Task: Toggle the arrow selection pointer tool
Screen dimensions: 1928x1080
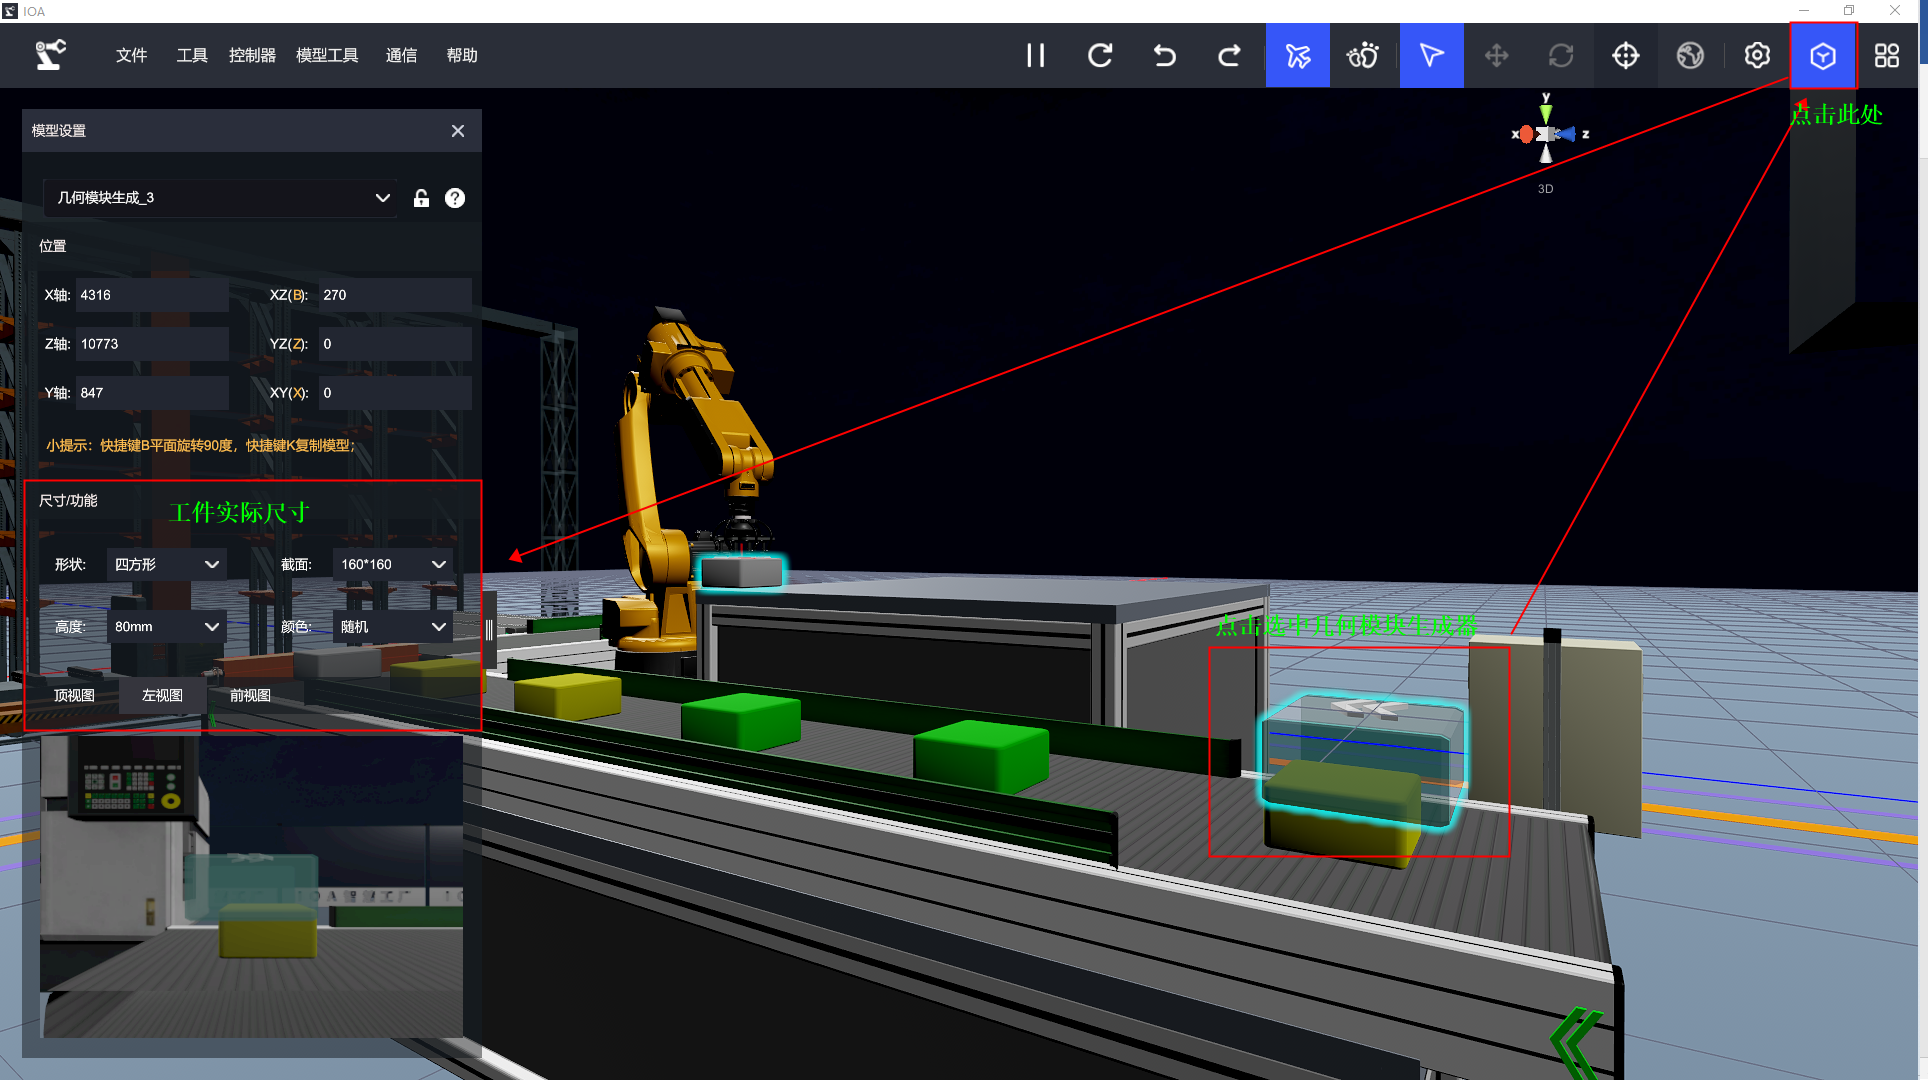Action: (1431, 55)
